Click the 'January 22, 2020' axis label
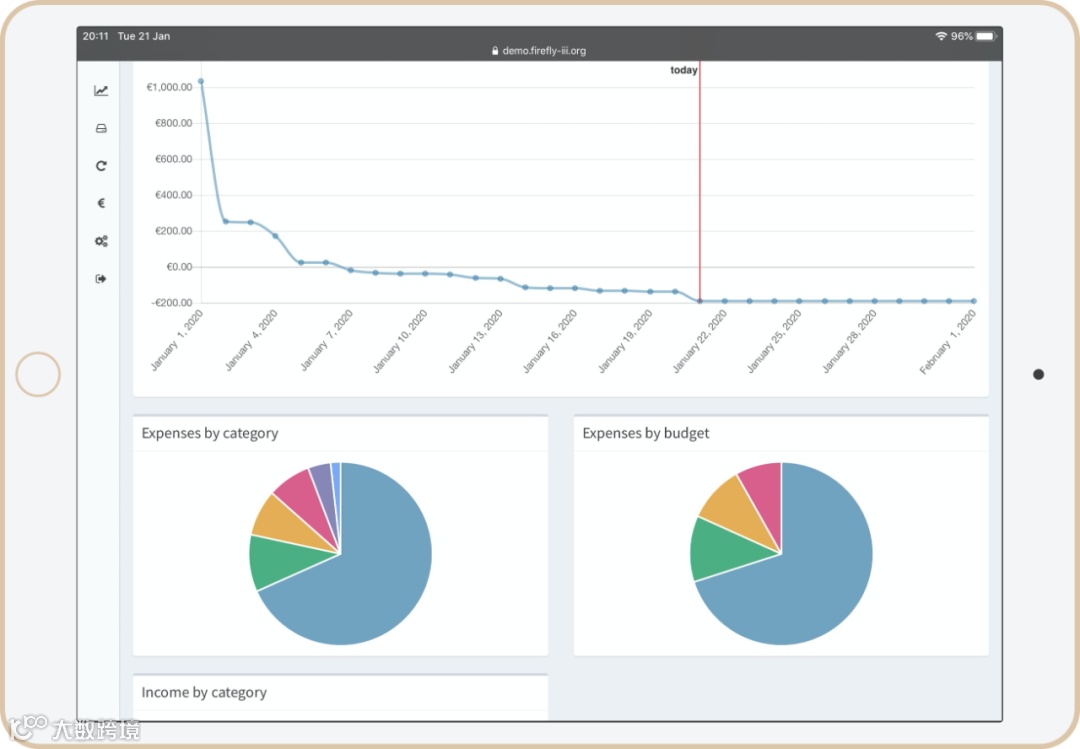The height and width of the screenshot is (749, 1080). tap(700, 342)
